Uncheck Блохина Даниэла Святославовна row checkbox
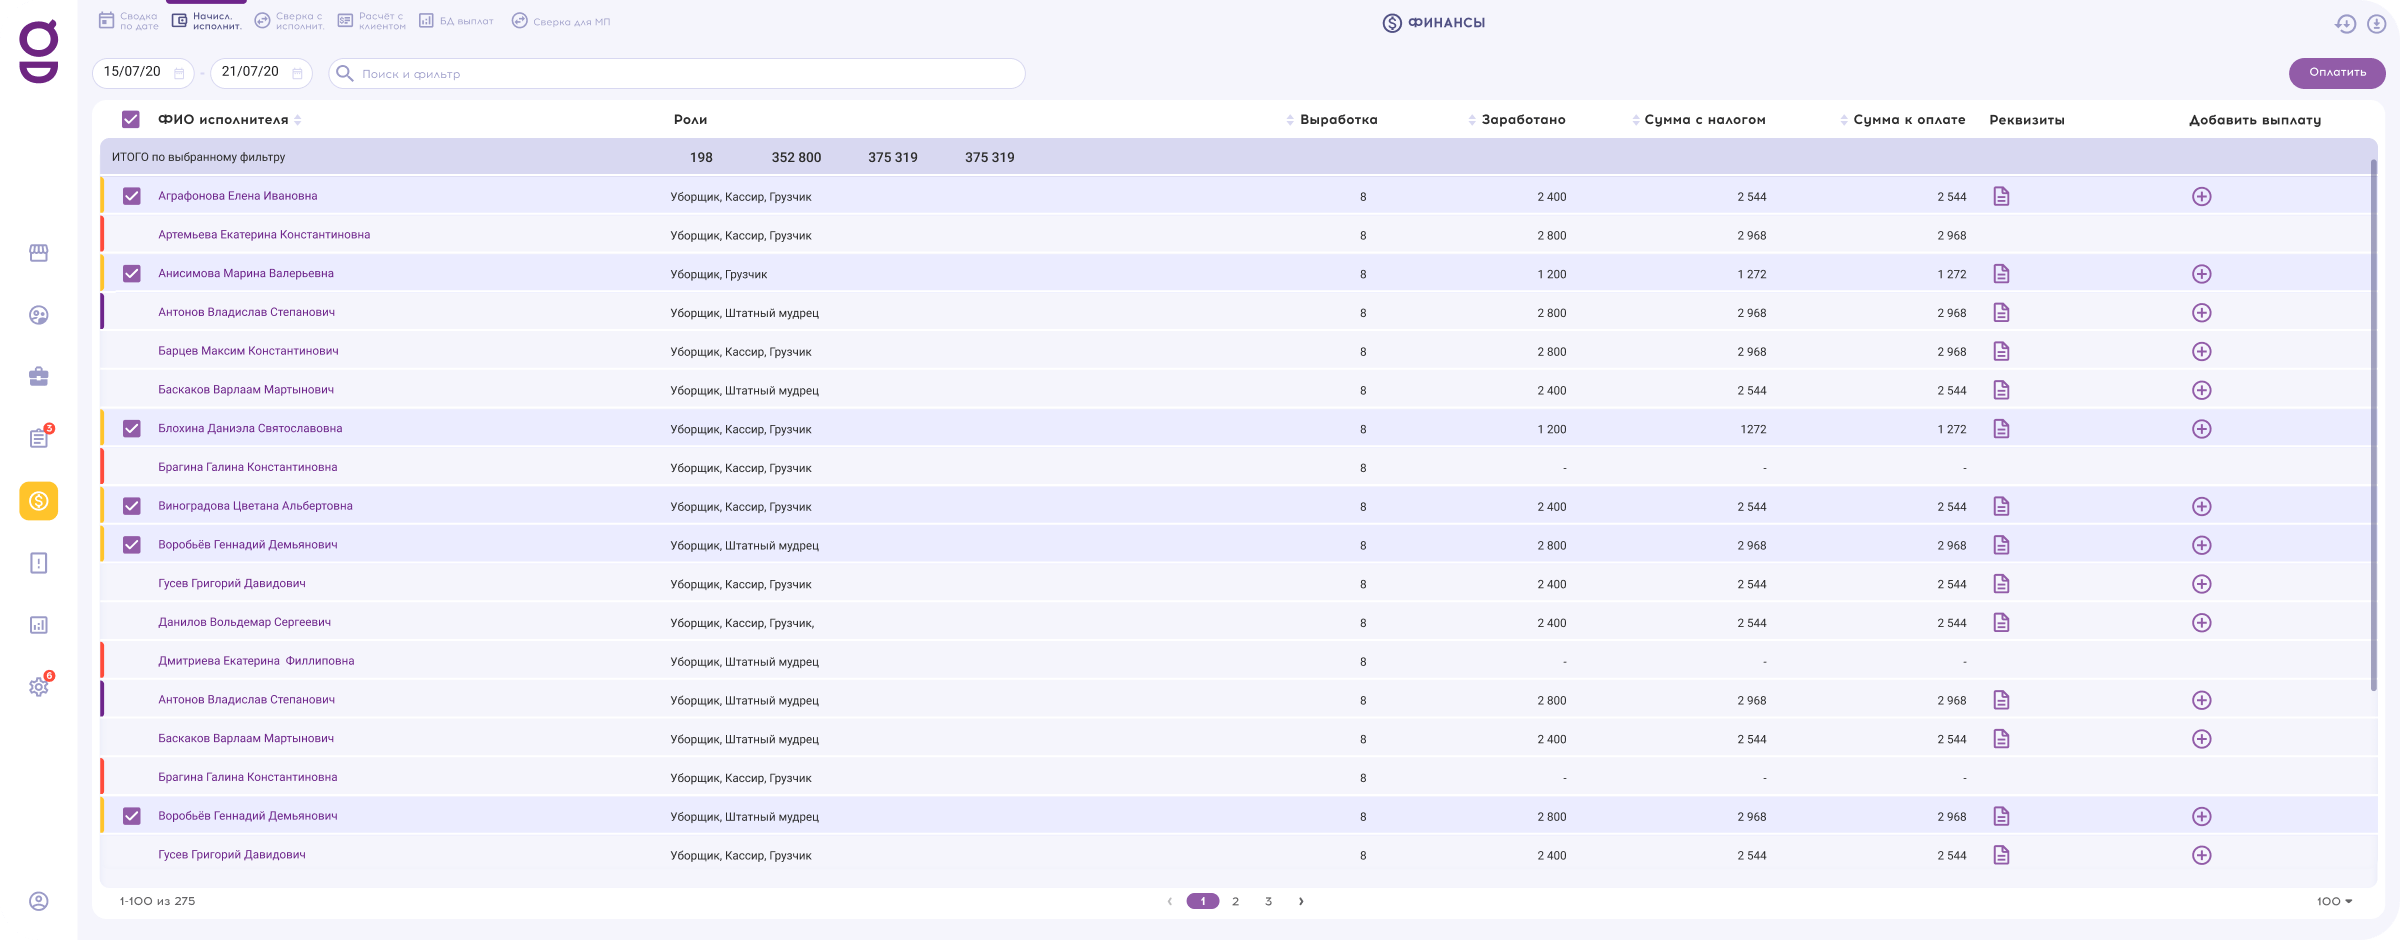Screen dimensions: 2400x940 click(131, 429)
